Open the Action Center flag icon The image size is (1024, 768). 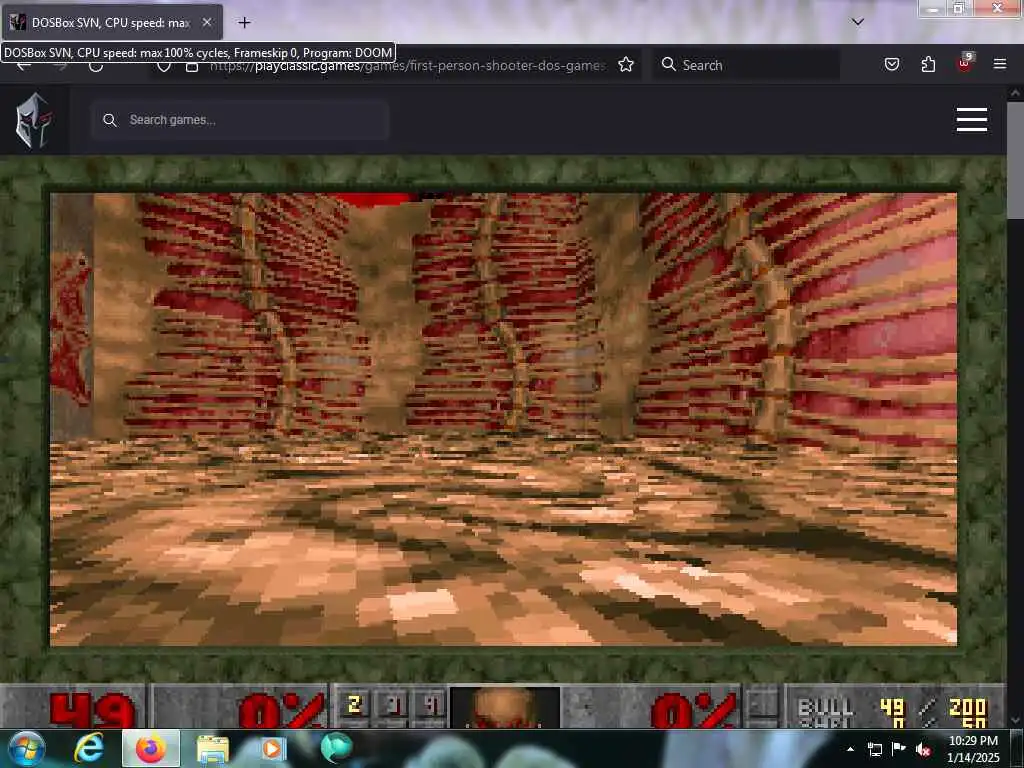point(899,748)
